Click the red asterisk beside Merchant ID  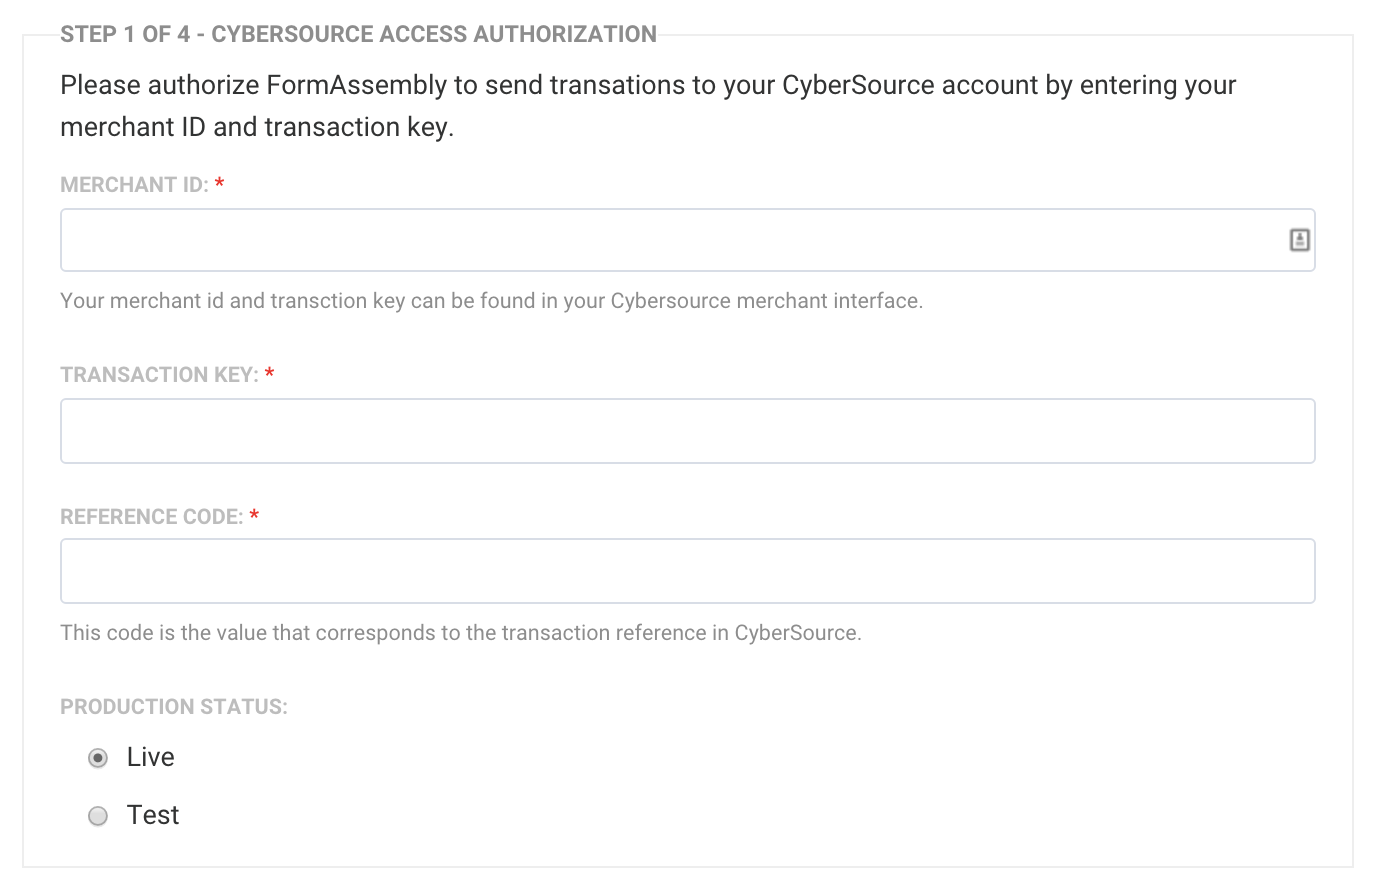(220, 184)
